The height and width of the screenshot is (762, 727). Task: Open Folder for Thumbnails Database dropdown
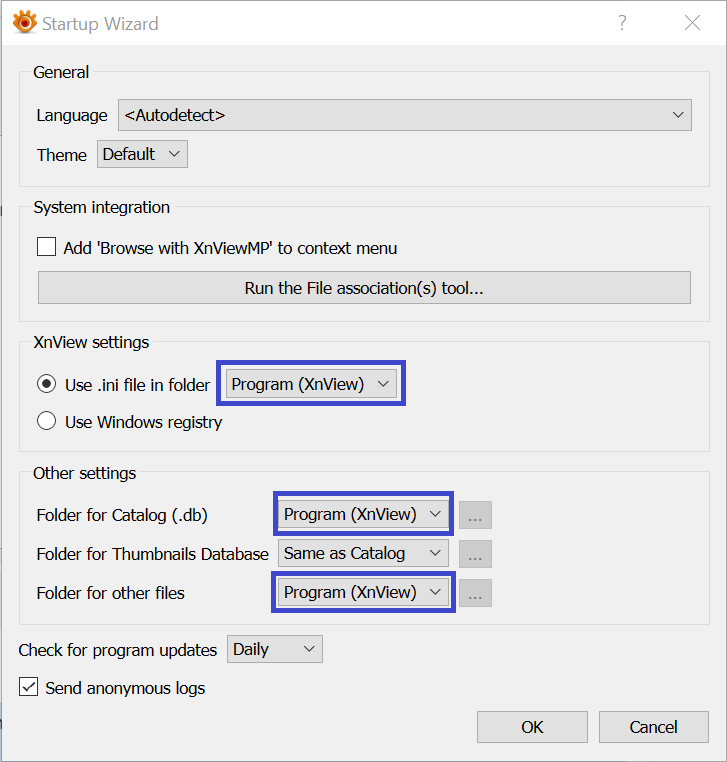pos(363,553)
